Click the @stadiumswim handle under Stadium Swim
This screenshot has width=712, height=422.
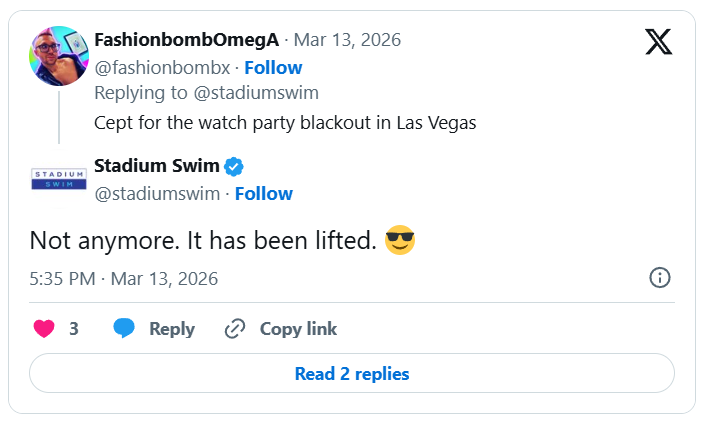[x=158, y=193]
